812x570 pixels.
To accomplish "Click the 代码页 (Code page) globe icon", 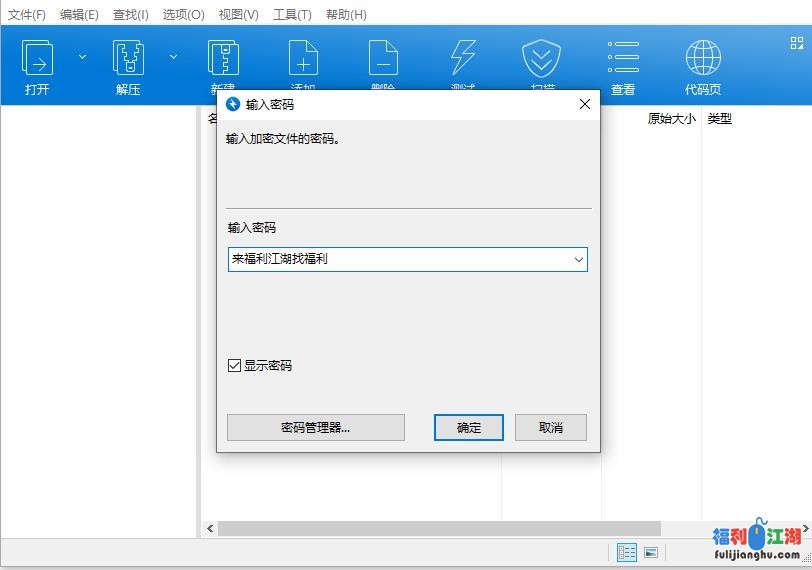I will pos(703,60).
